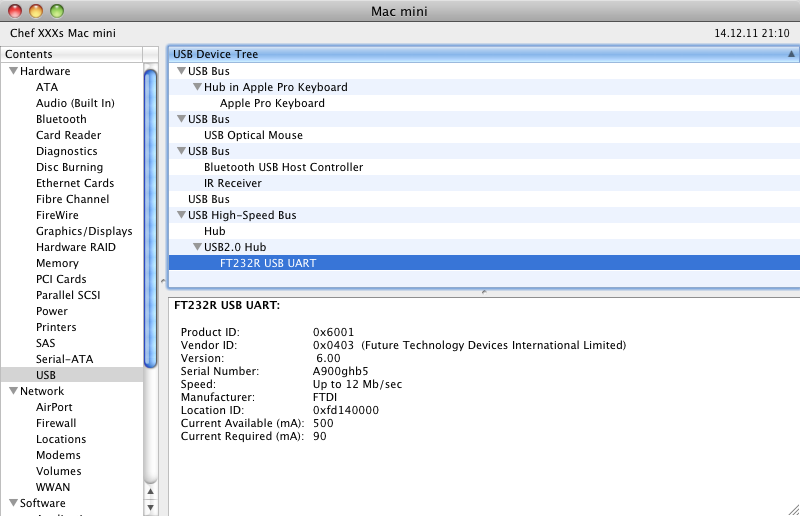Open AirPort network info
The width and height of the screenshot is (800, 516).
[54, 407]
